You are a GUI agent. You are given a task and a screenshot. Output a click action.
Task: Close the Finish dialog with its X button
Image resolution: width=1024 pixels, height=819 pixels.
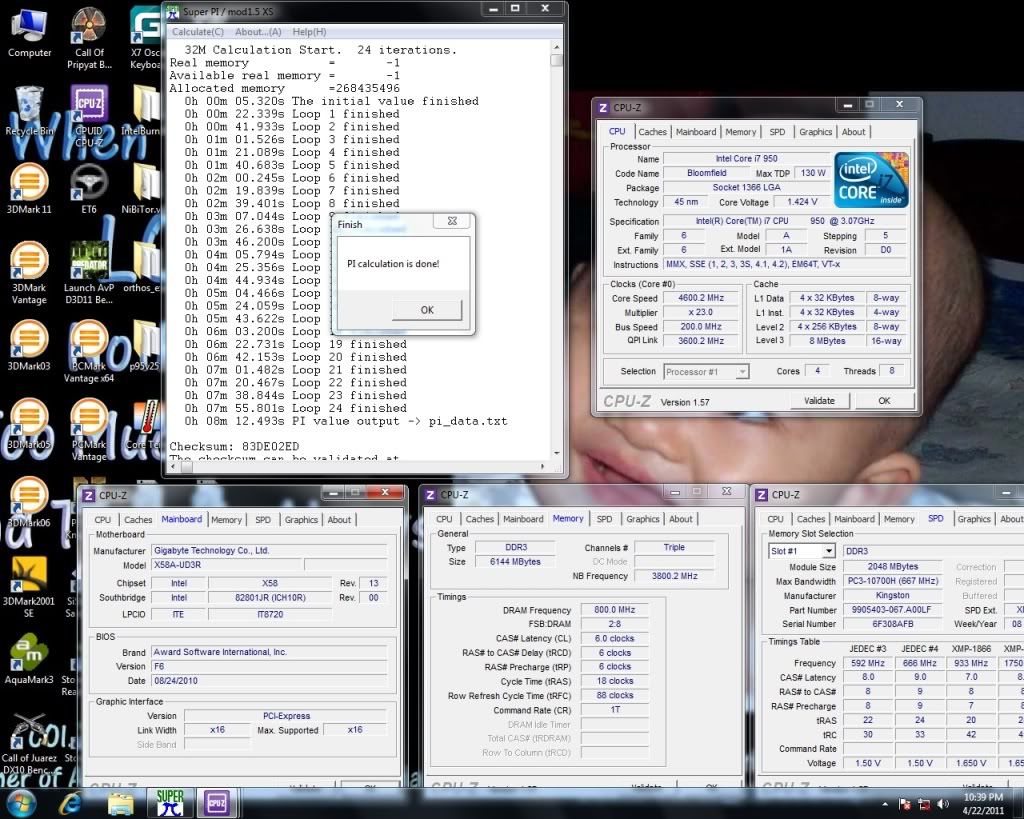click(452, 221)
